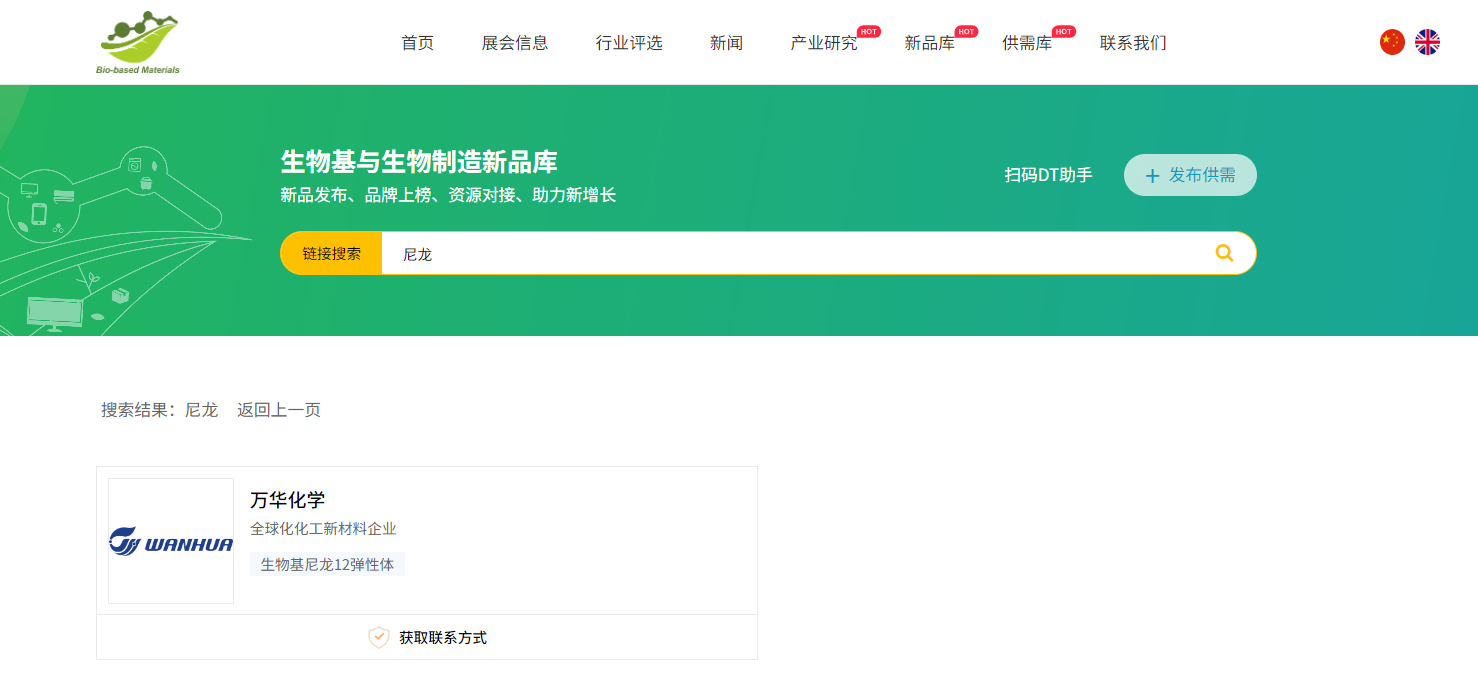The height and width of the screenshot is (684, 1478).
Task: Click the shield icon beside 获取联系方式
Action: coord(379,637)
